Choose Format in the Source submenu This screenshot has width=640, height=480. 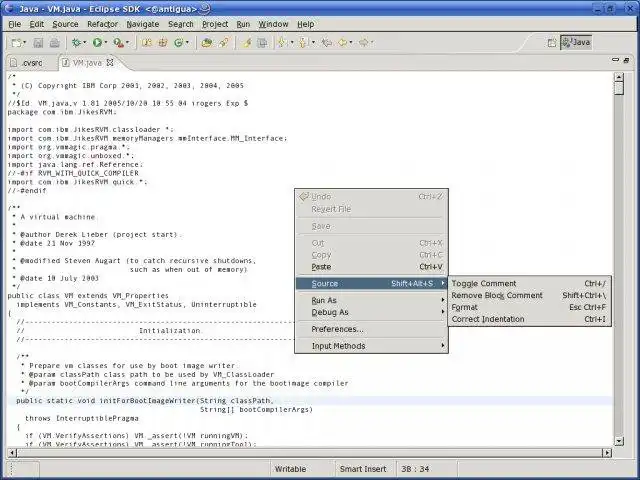(529, 307)
